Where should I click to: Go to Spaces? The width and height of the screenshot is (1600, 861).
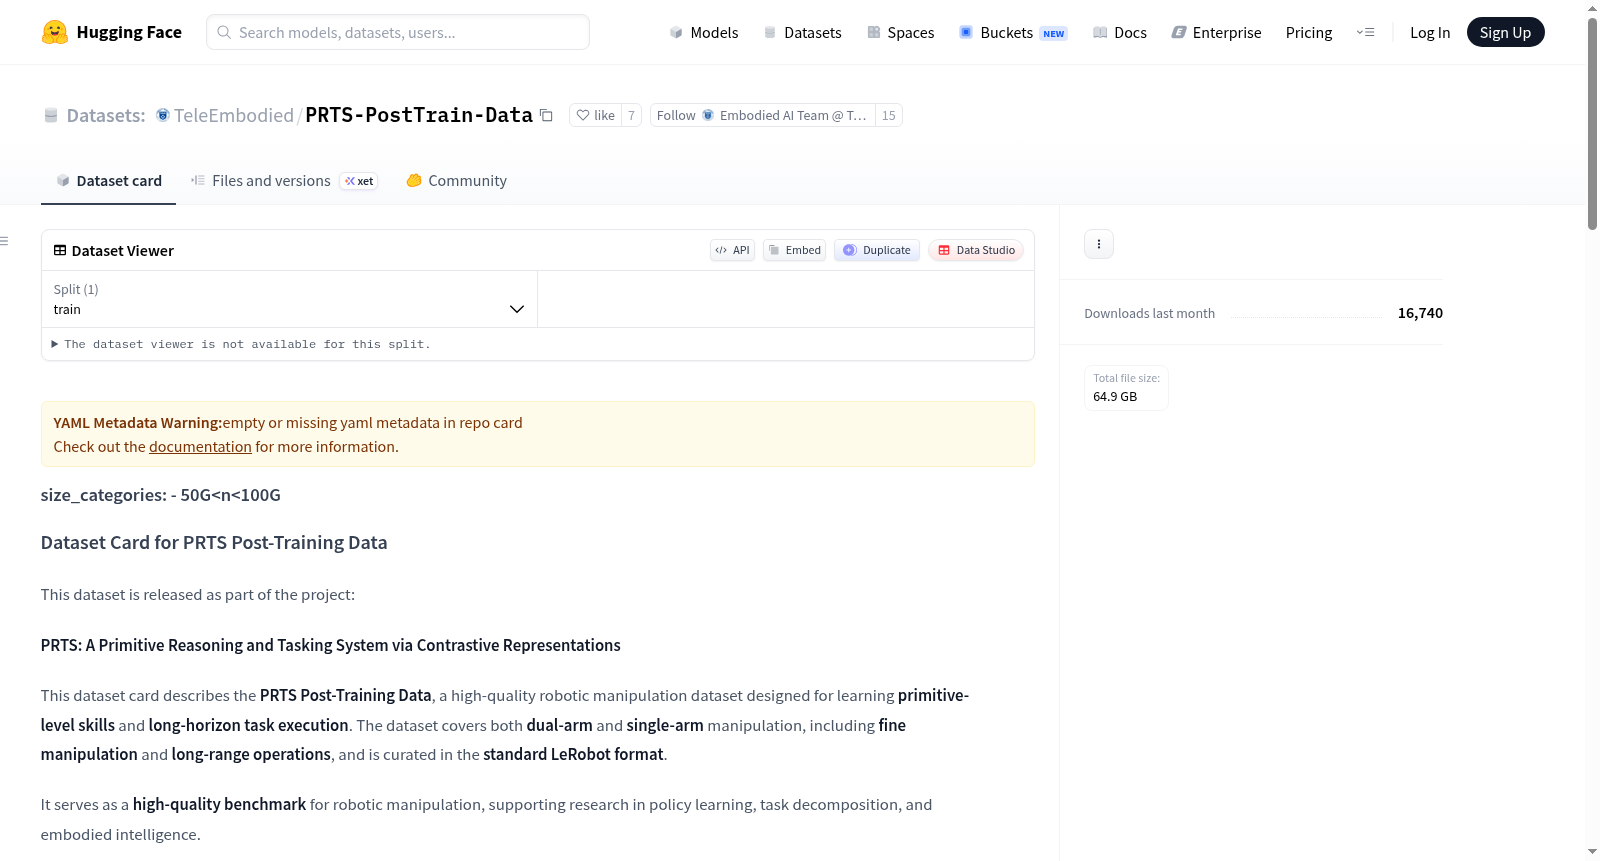[900, 32]
